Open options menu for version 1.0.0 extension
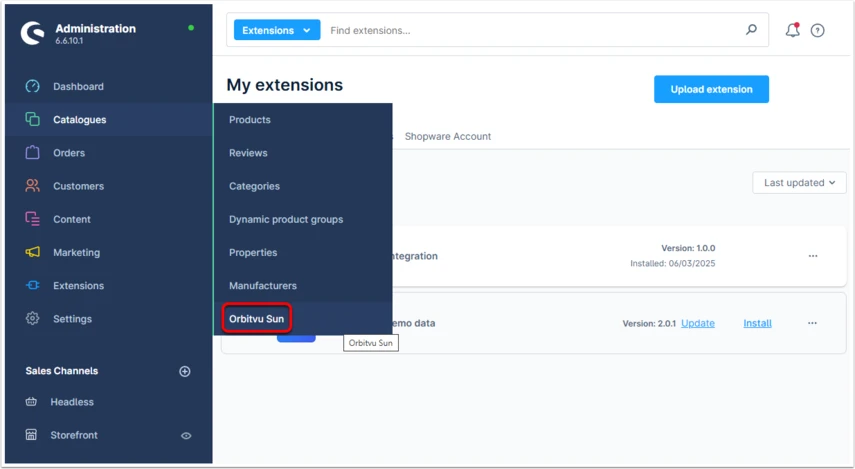This screenshot has width=855, height=469. pyautogui.click(x=813, y=256)
